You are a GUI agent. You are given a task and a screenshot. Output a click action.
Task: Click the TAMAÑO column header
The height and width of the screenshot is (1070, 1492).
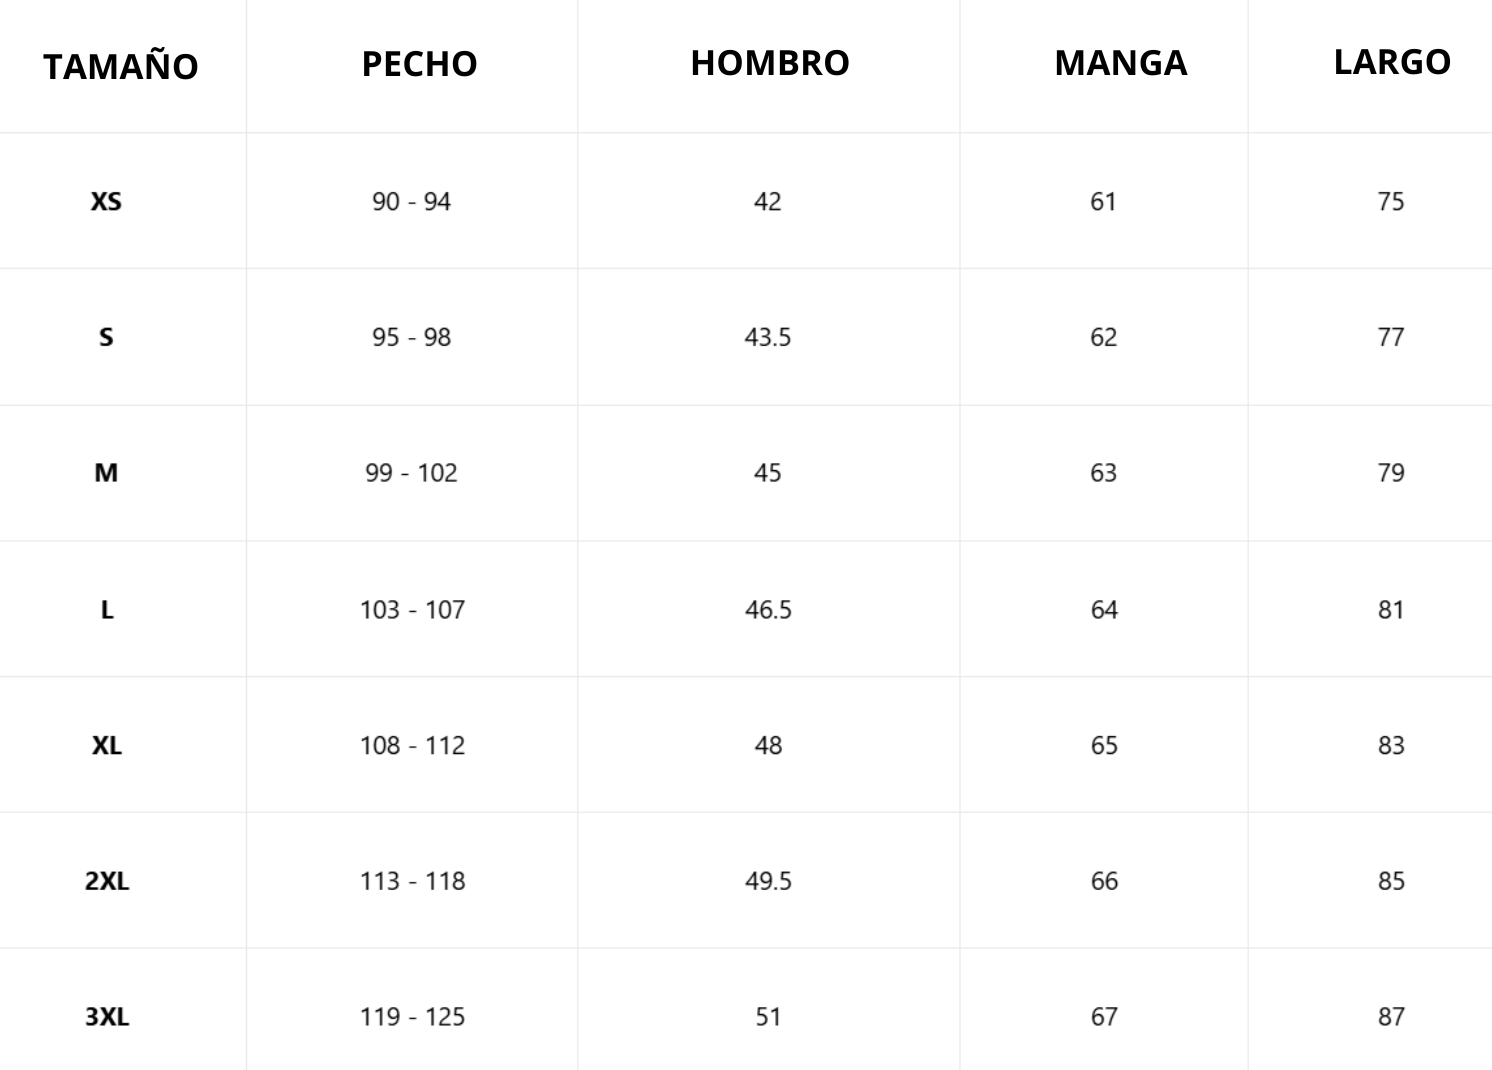pos(121,67)
